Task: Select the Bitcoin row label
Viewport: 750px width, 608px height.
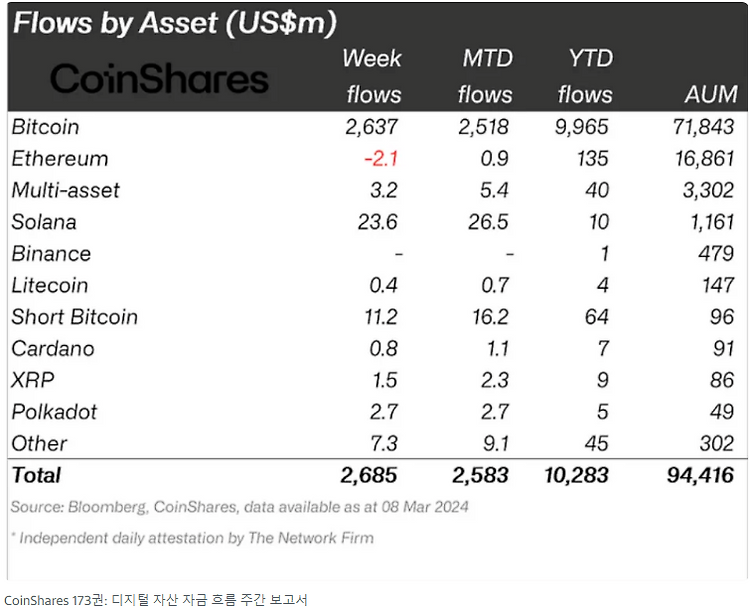Action: [45, 127]
